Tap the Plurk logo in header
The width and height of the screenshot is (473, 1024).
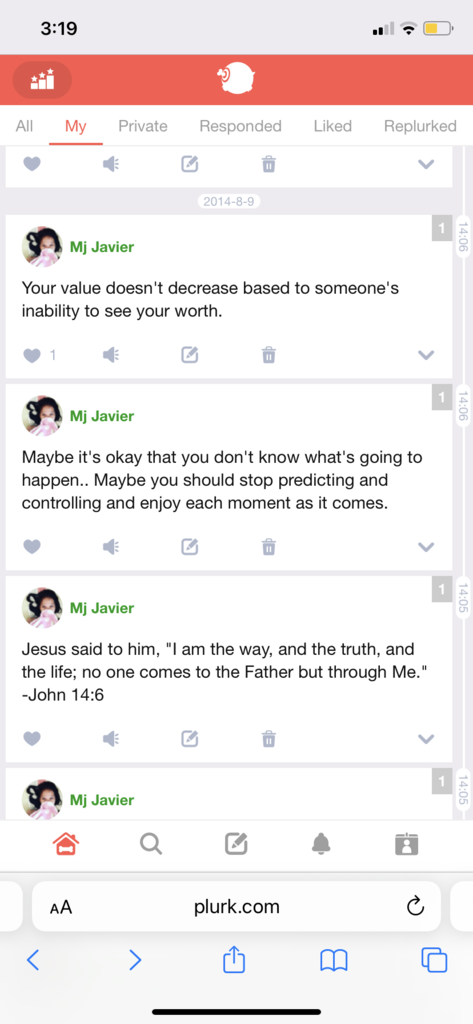tap(236, 79)
